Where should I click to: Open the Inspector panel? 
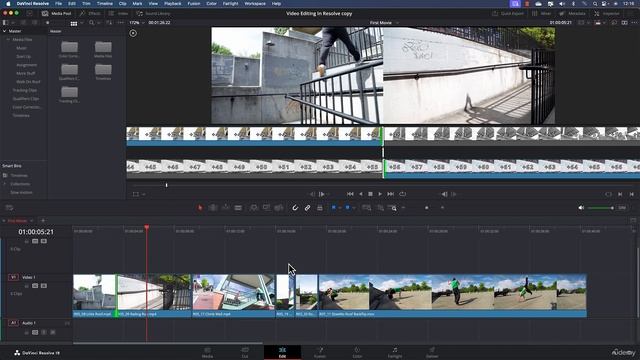[607, 13]
